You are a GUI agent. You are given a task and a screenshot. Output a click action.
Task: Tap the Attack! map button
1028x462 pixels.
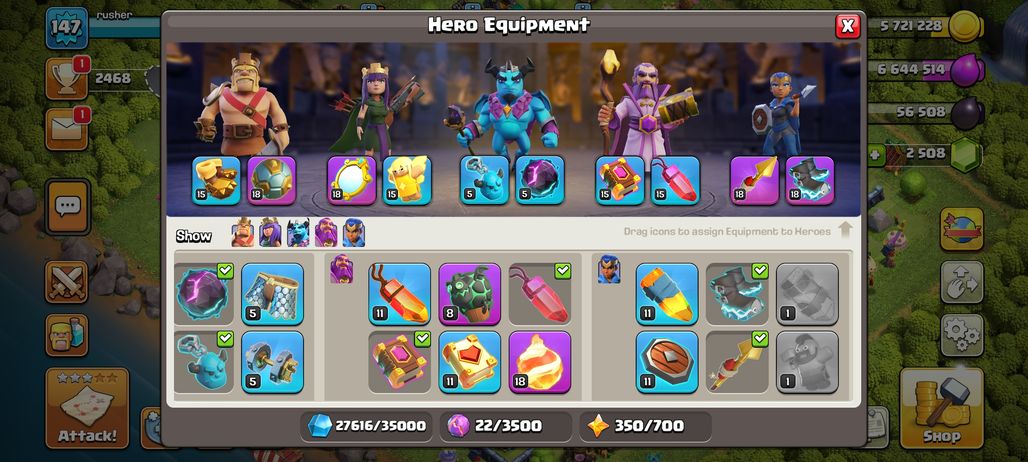pos(87,408)
